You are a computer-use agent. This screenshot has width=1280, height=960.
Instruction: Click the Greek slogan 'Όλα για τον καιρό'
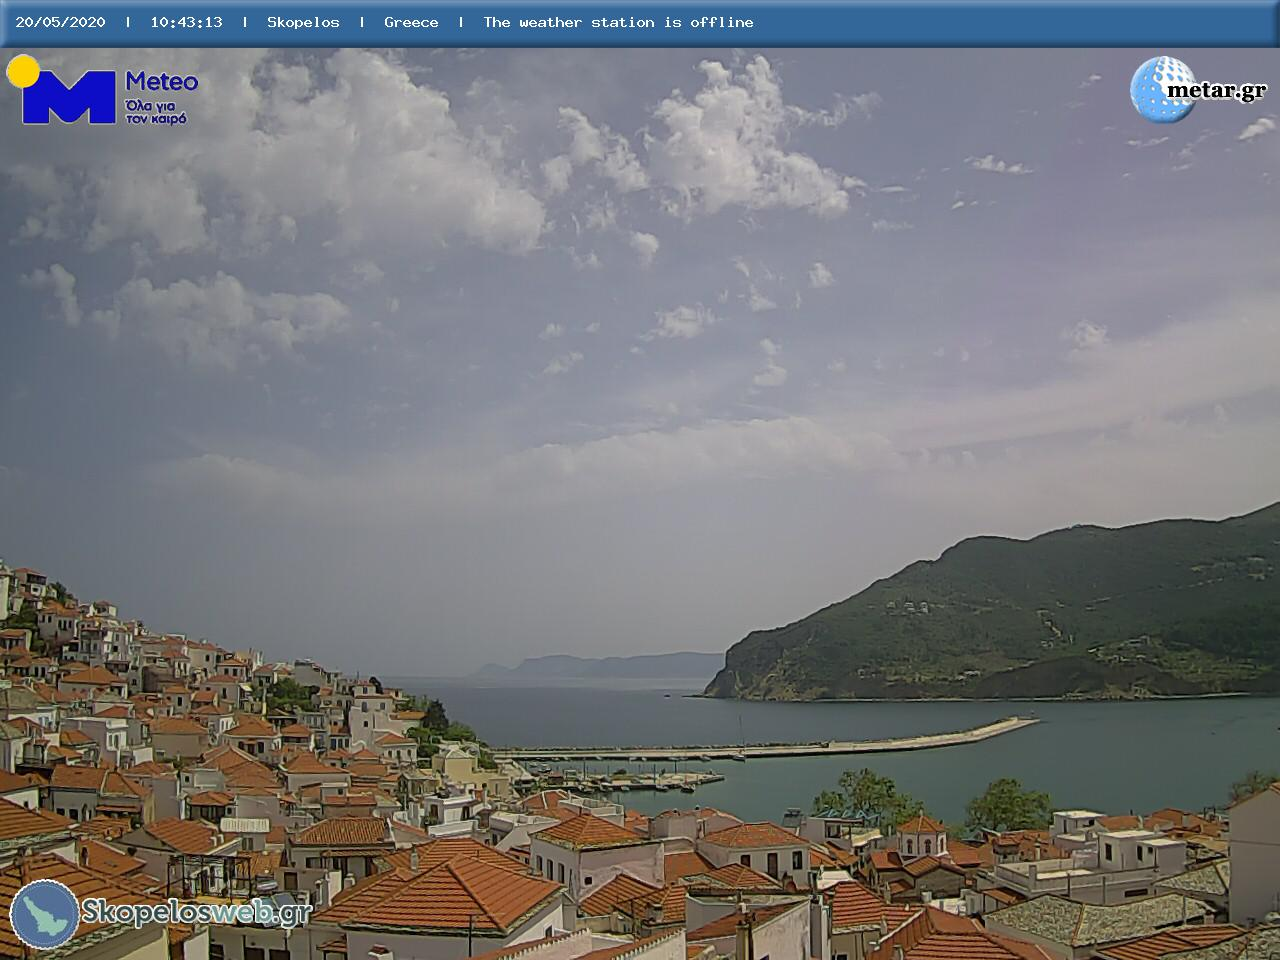(x=156, y=111)
